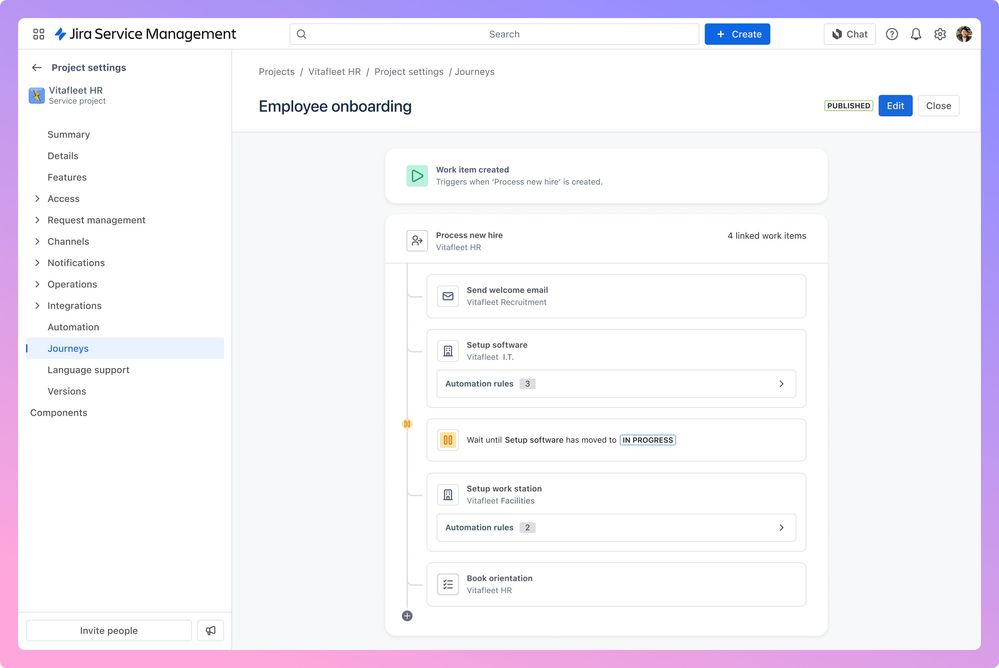Click the Employee onboarding heading
Viewport: 999px width, 668px height.
pyautogui.click(x=335, y=106)
